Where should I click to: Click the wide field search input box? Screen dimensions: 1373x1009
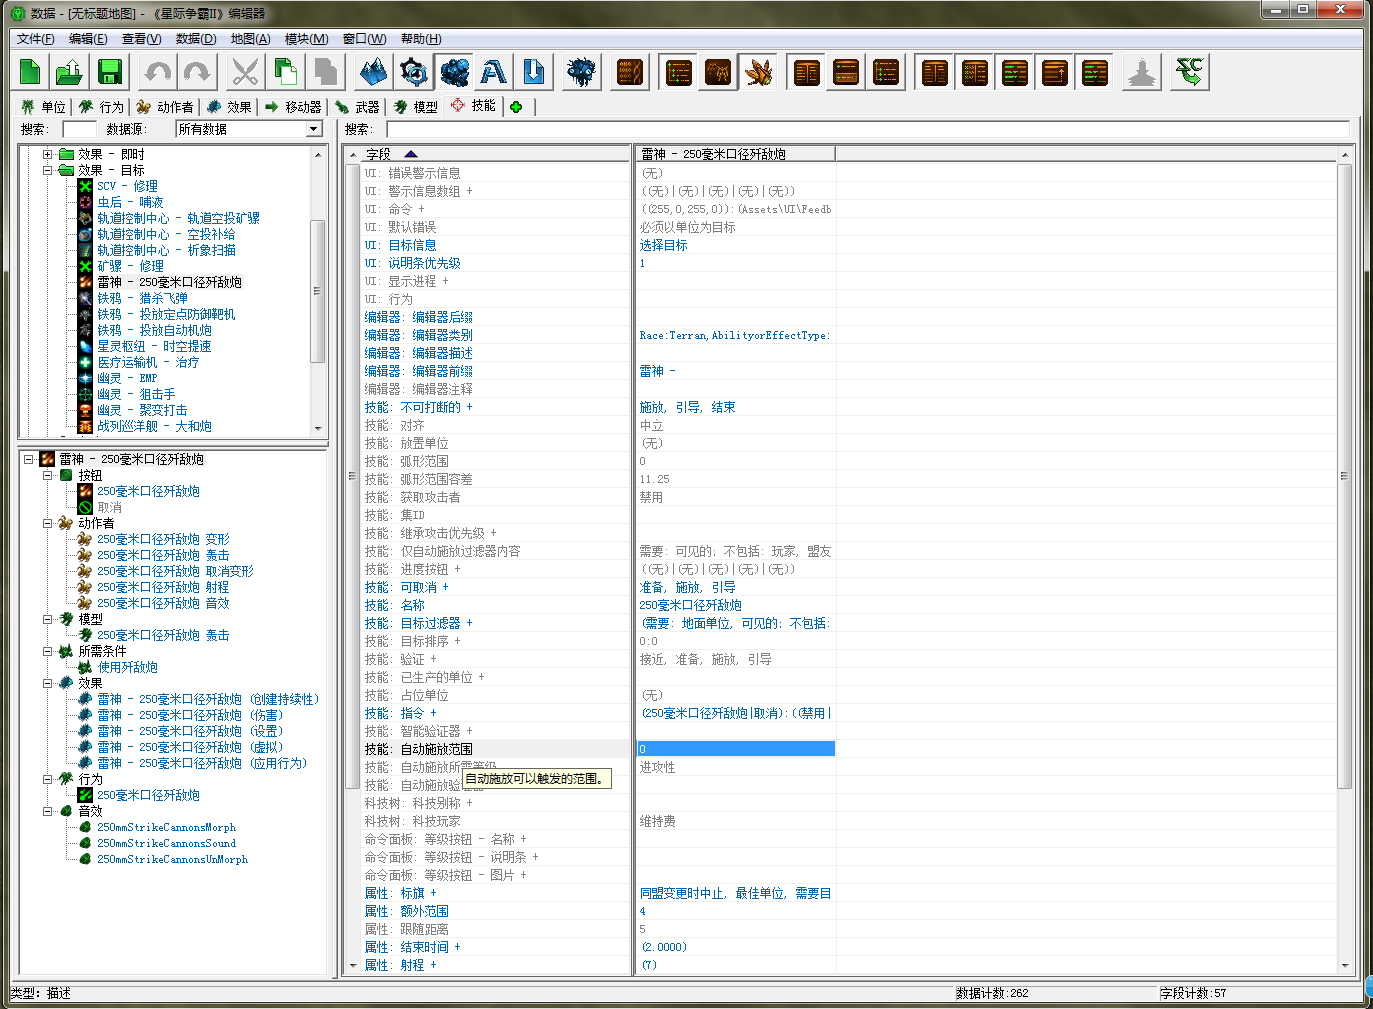coord(867,129)
